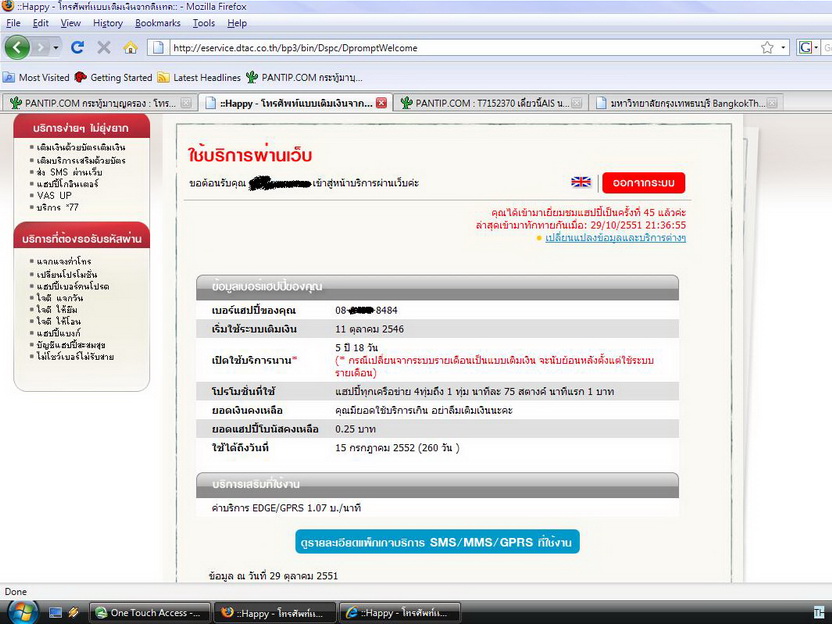
Task: Close the PANTIP.COM T7152370 tab
Action: [x=577, y=103]
